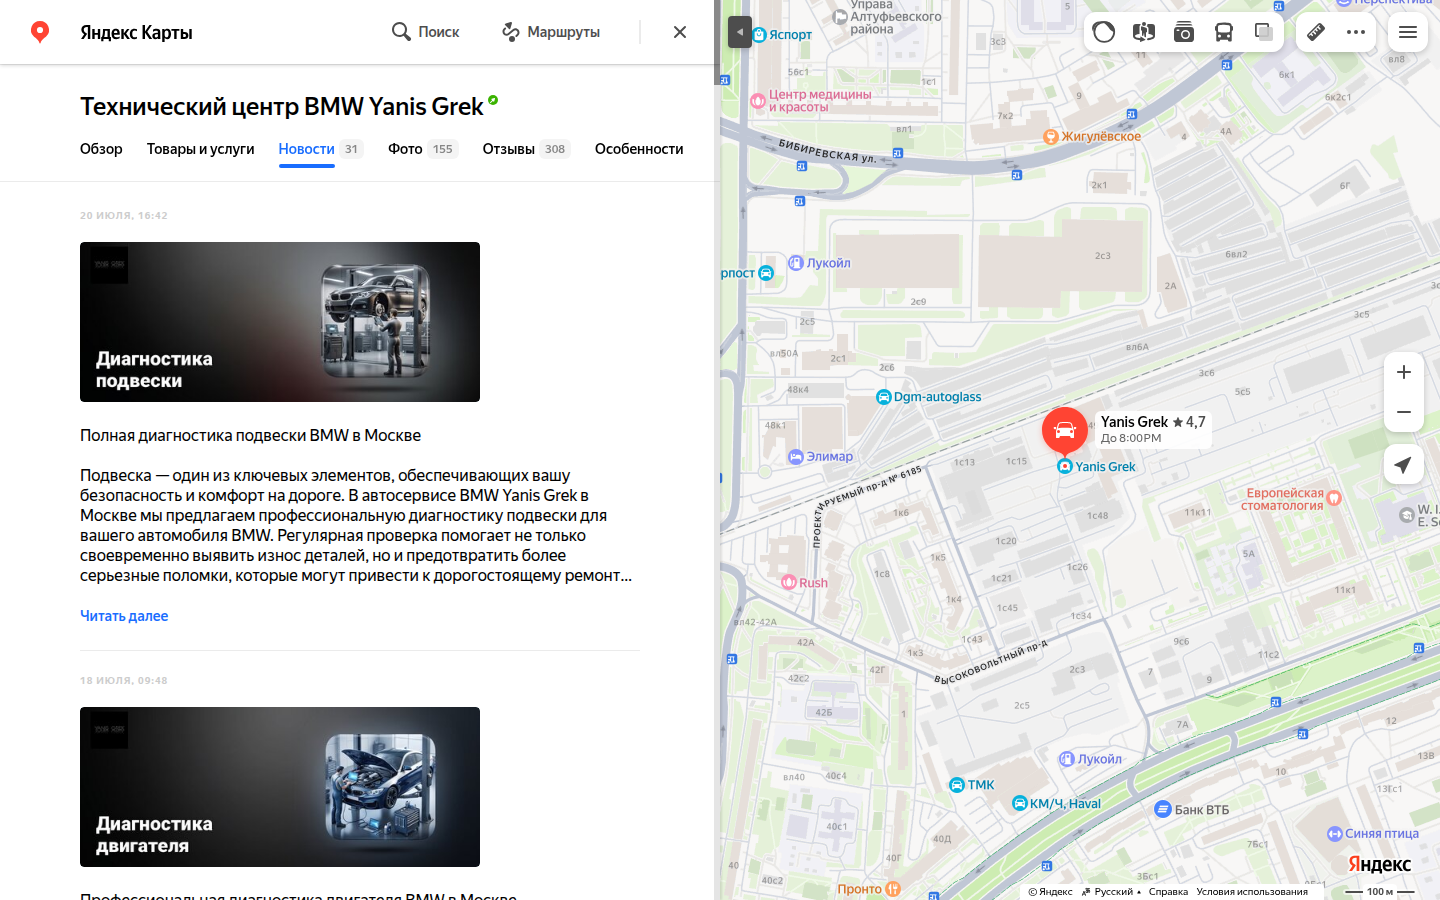Screen dimensions: 1440x900
Task: Zoom in with the plus button
Action: point(1404,372)
